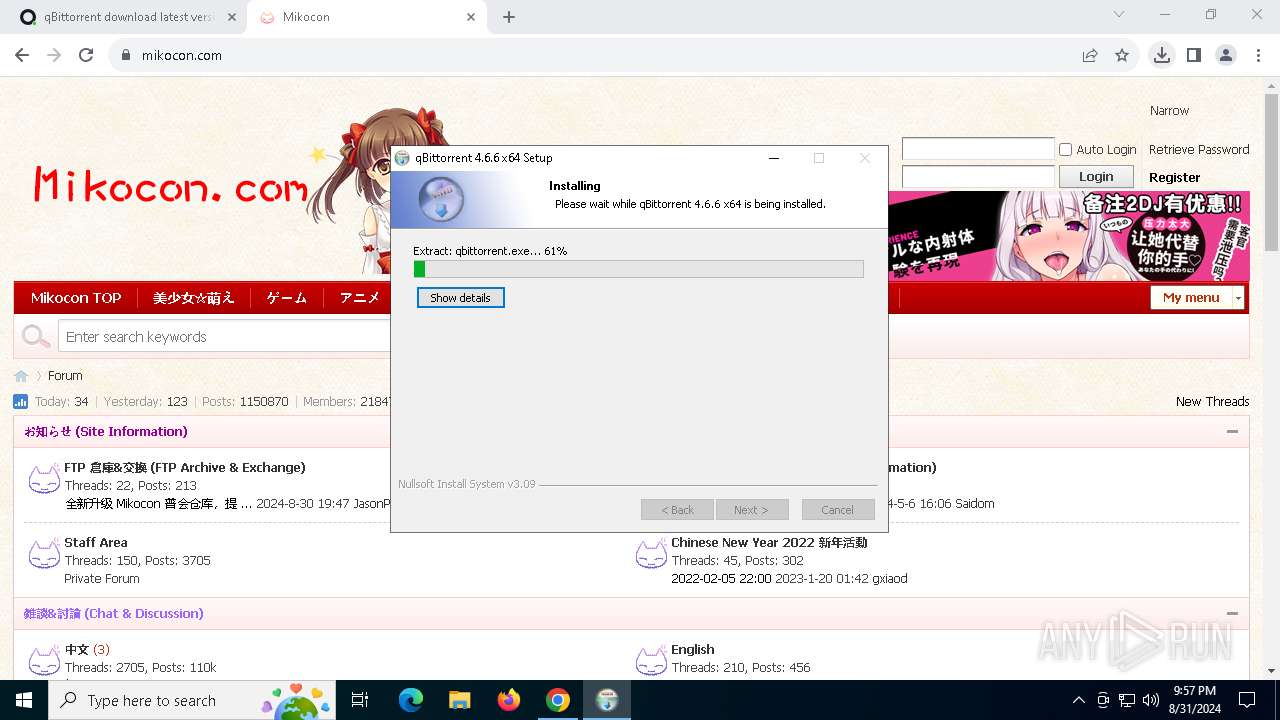Open the Windows Start menu
Screen dimensions: 1280x720
pyautogui.click(x=24, y=700)
